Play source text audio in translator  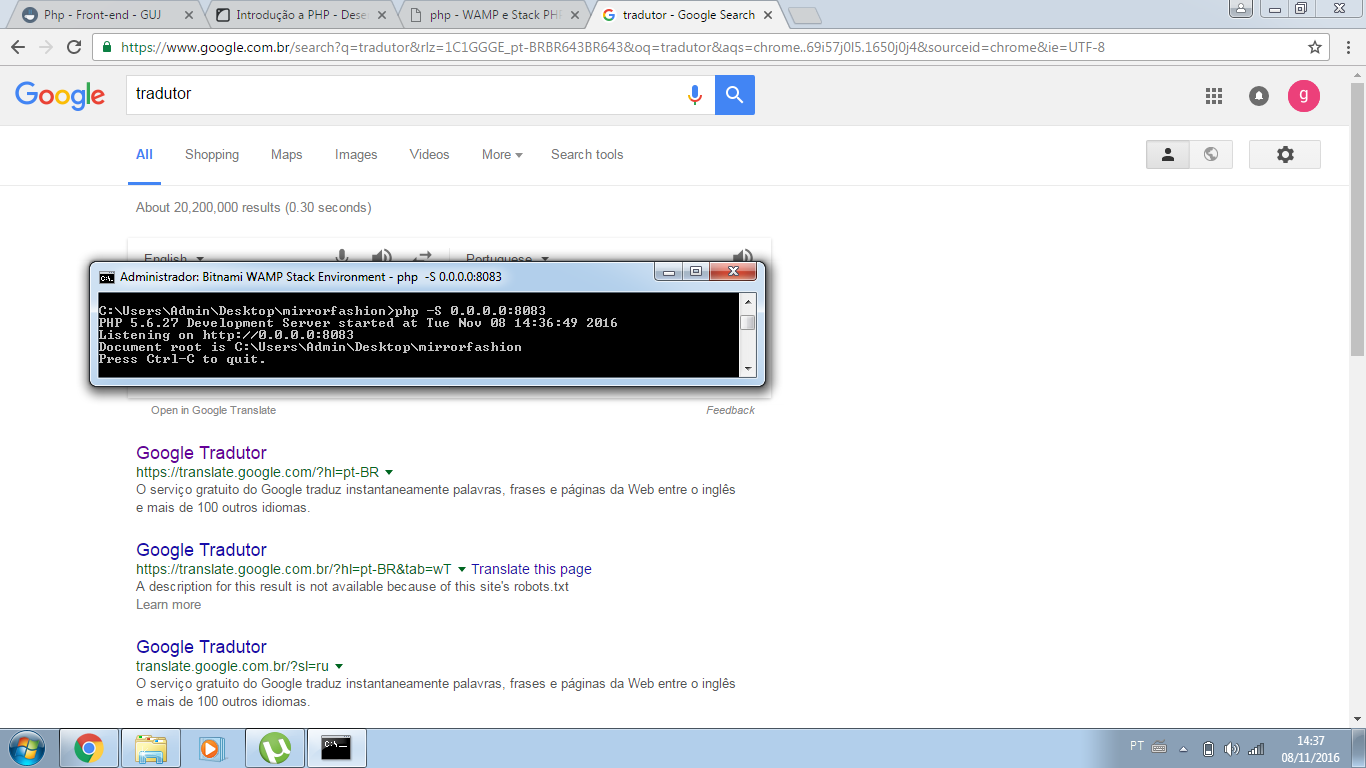[382, 257]
